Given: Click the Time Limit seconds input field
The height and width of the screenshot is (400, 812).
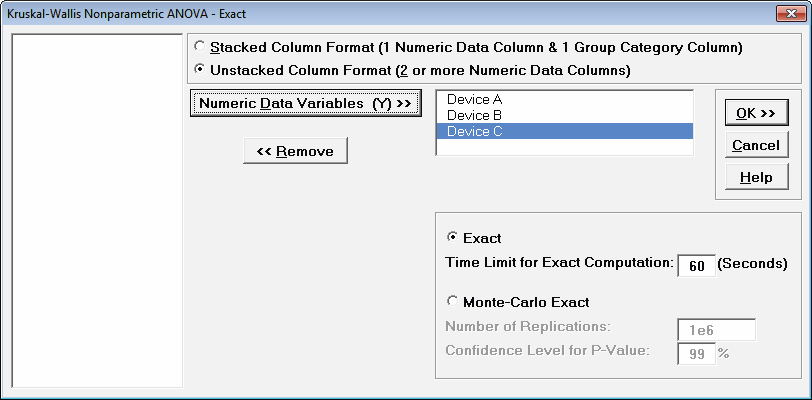Looking at the screenshot, I should click(x=696, y=265).
